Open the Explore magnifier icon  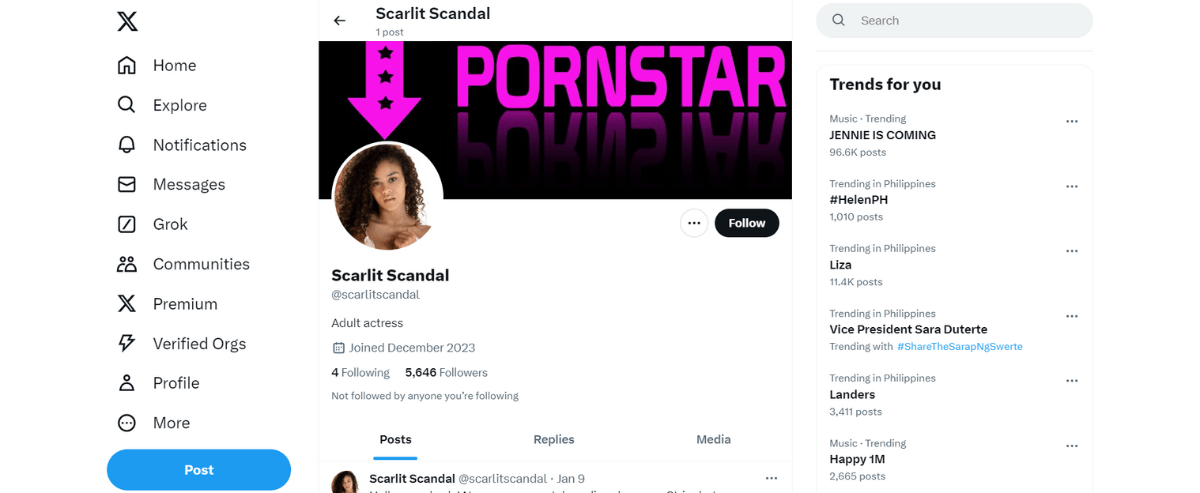tap(127, 105)
